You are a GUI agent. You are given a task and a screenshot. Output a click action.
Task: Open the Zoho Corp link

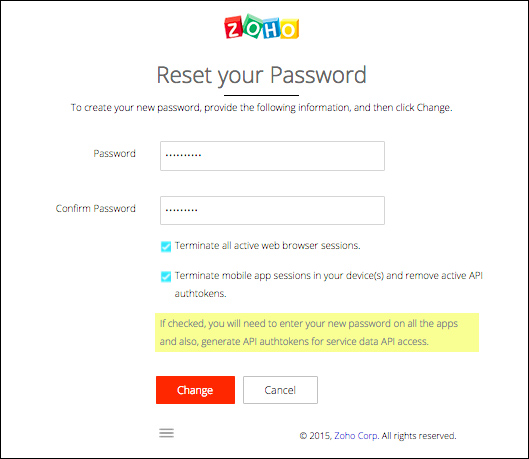point(357,436)
